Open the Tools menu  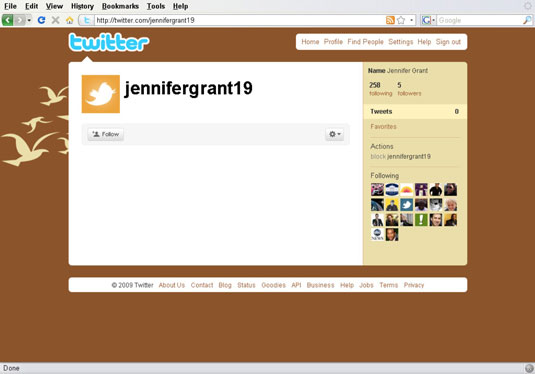click(156, 6)
